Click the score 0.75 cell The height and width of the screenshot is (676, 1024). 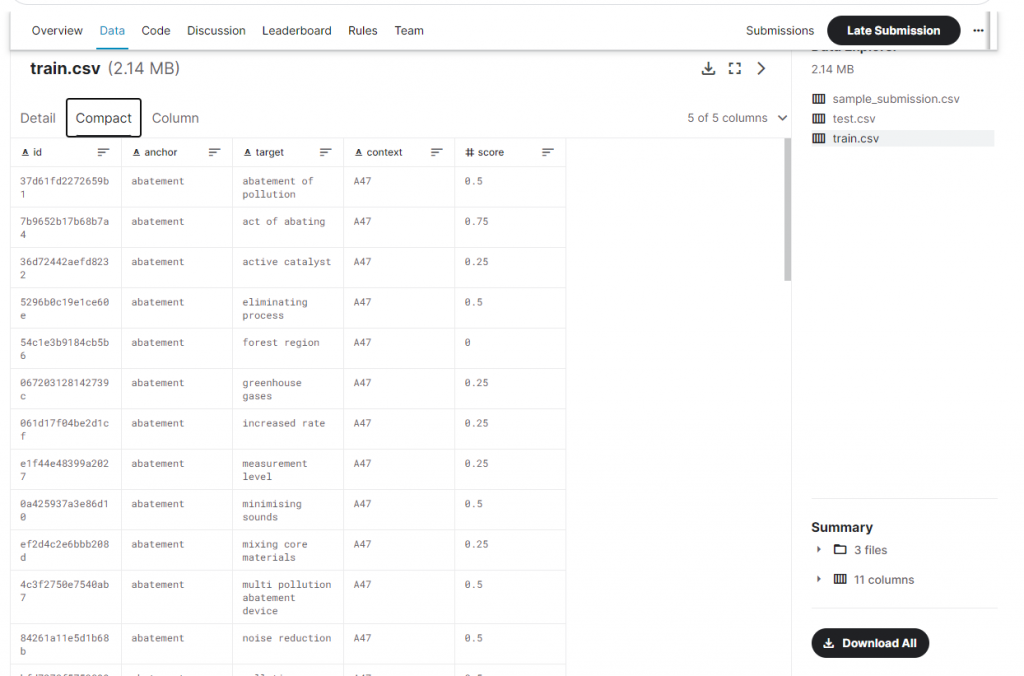(510, 227)
